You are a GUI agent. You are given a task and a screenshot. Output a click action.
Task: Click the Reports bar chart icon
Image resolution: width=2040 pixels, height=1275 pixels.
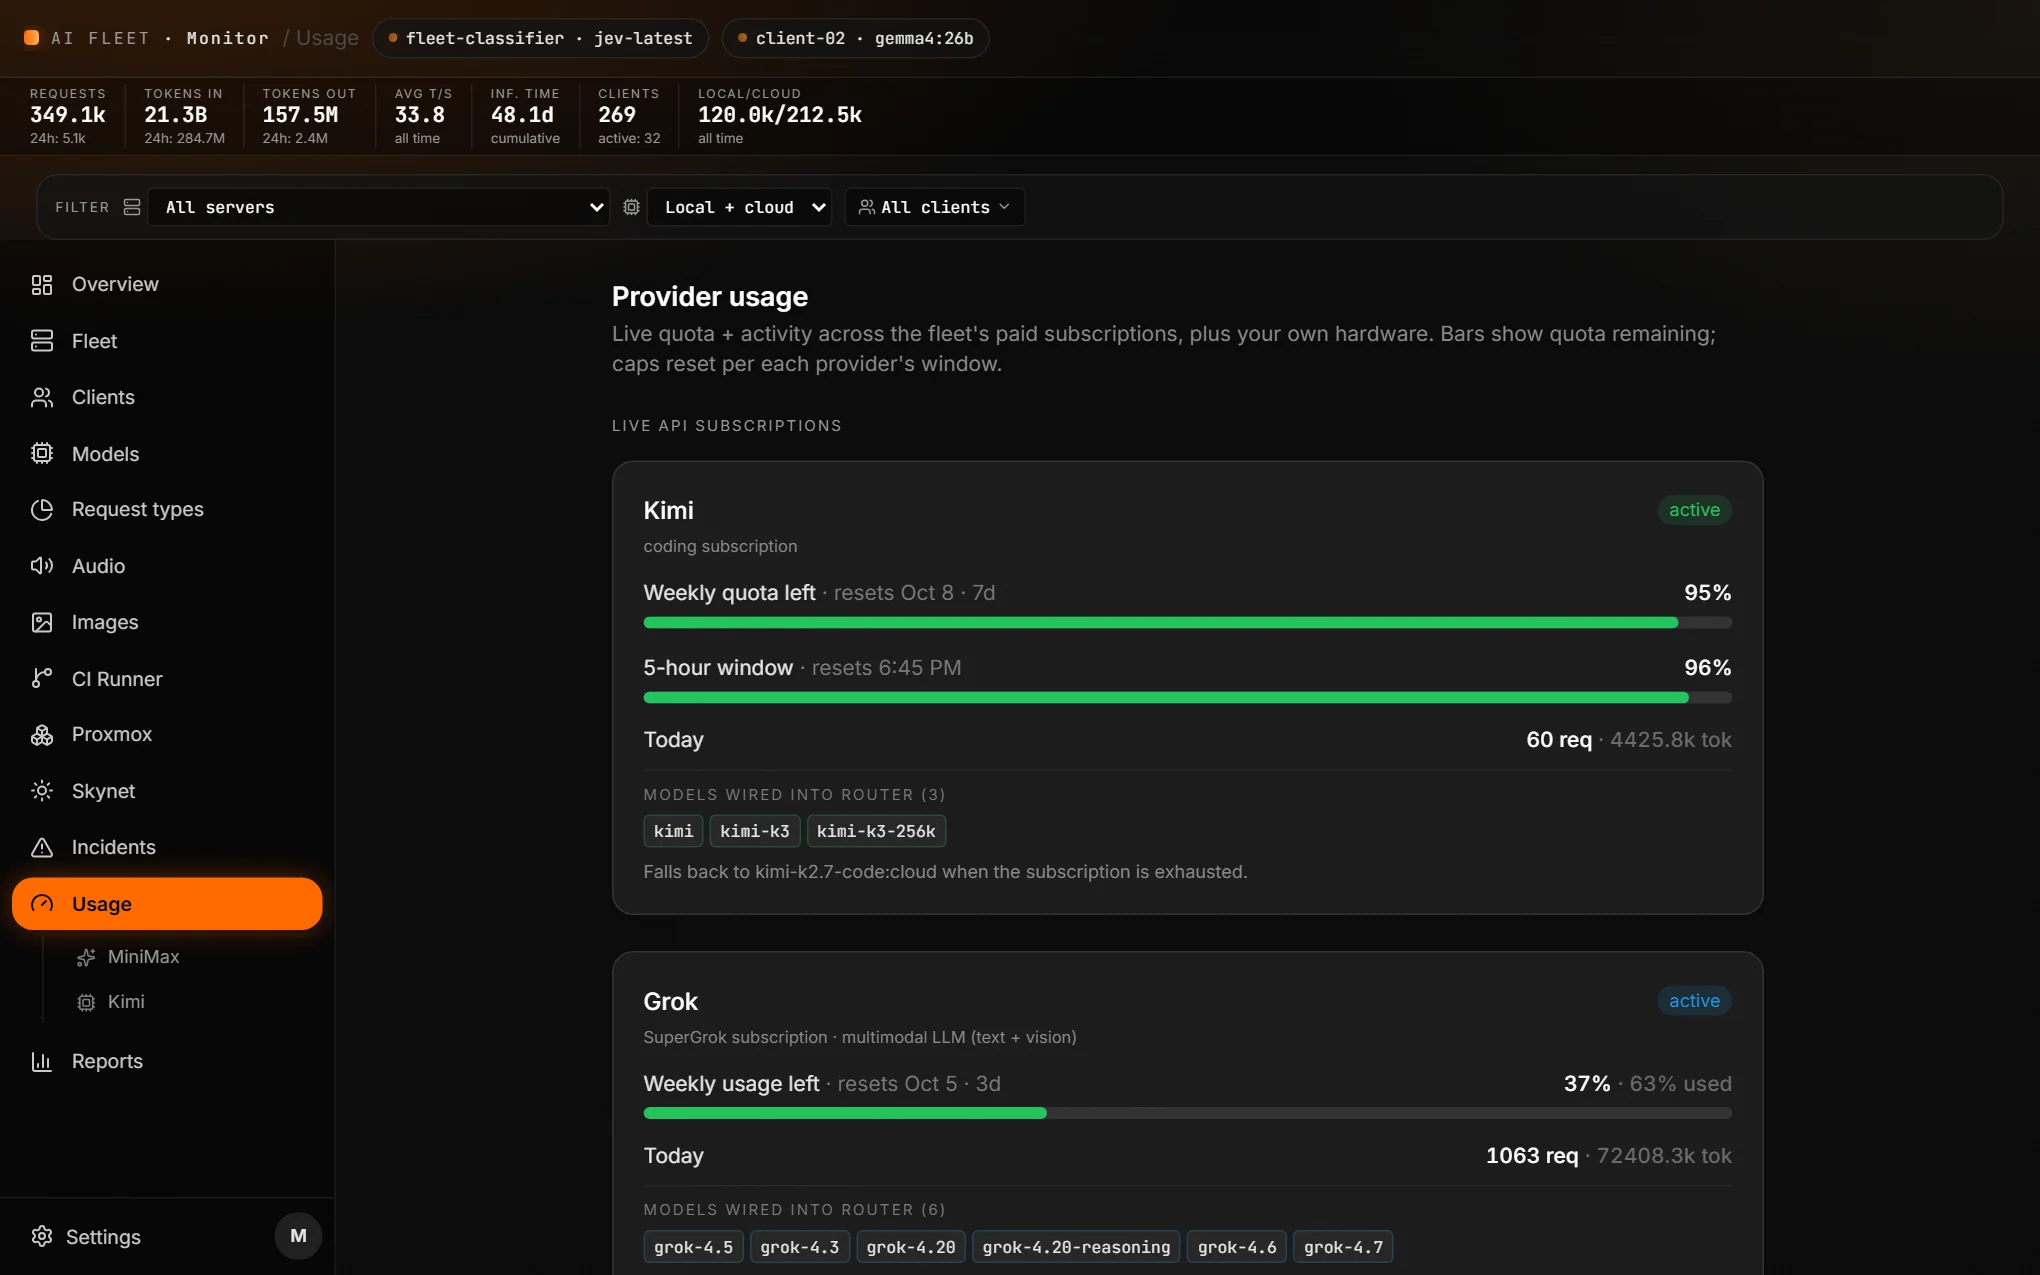click(41, 1062)
